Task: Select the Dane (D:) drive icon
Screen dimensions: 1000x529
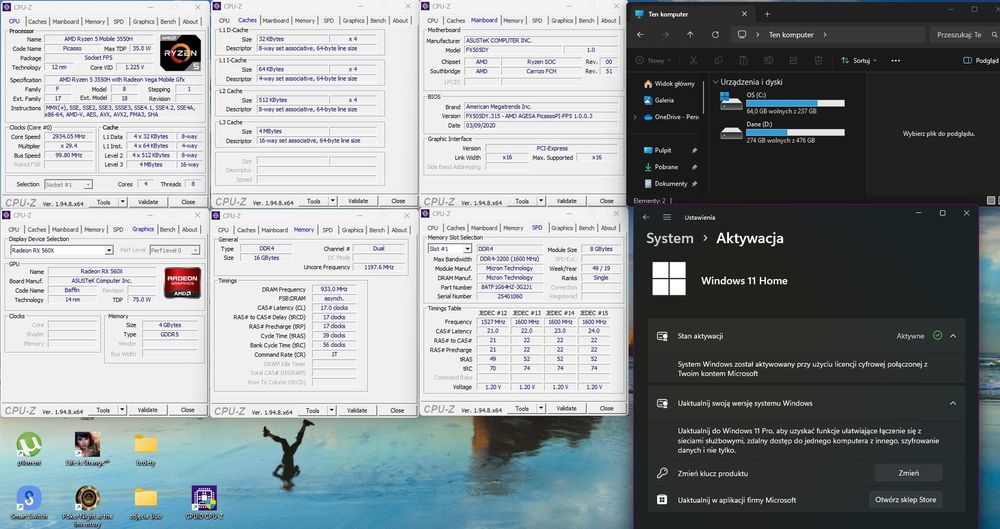Action: click(x=731, y=132)
